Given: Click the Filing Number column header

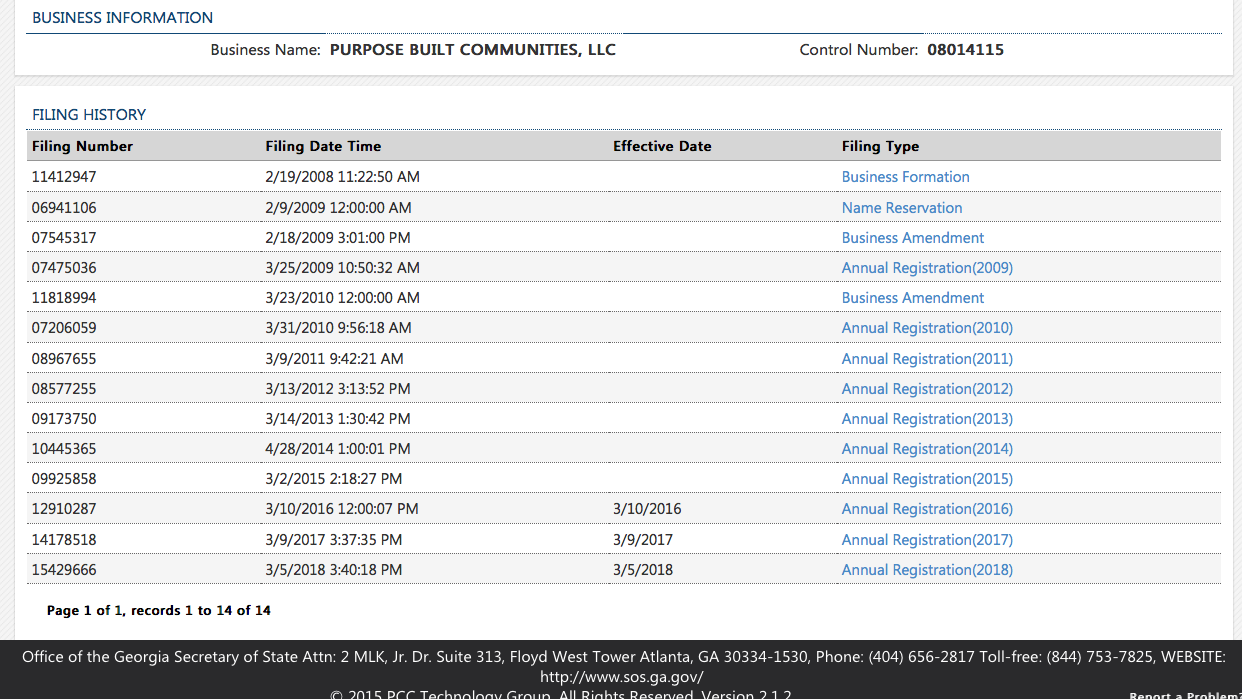Looking at the screenshot, I should [x=82, y=146].
